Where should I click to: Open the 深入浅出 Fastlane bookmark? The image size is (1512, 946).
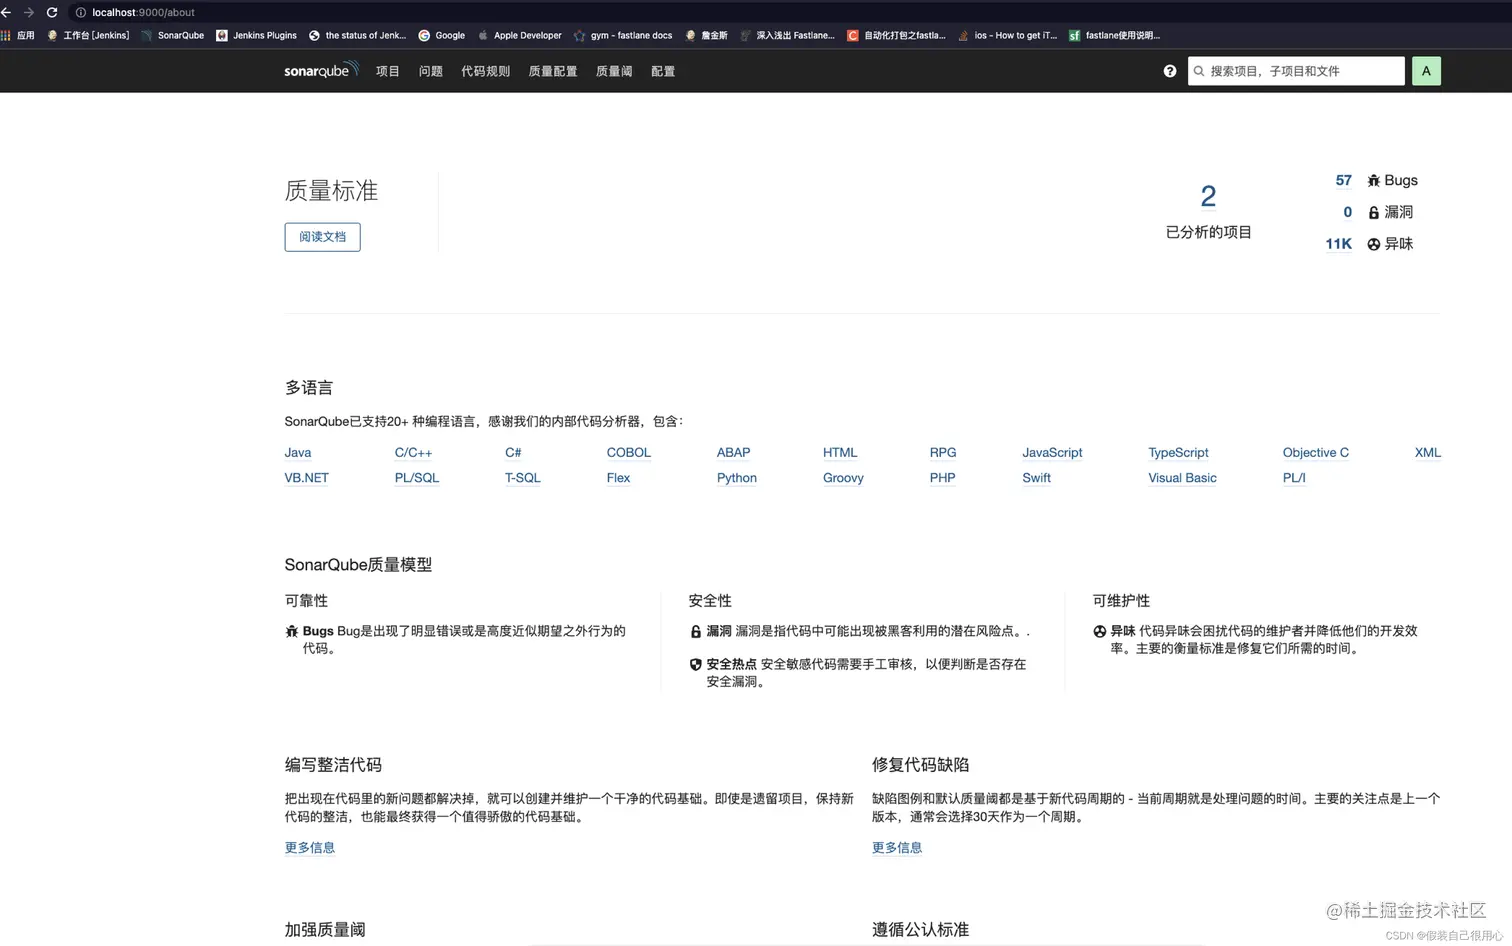click(787, 35)
